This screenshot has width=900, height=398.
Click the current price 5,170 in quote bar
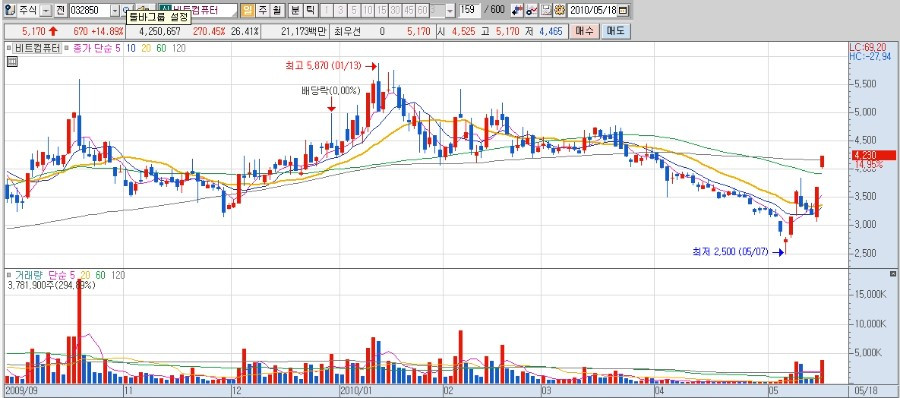[34, 31]
